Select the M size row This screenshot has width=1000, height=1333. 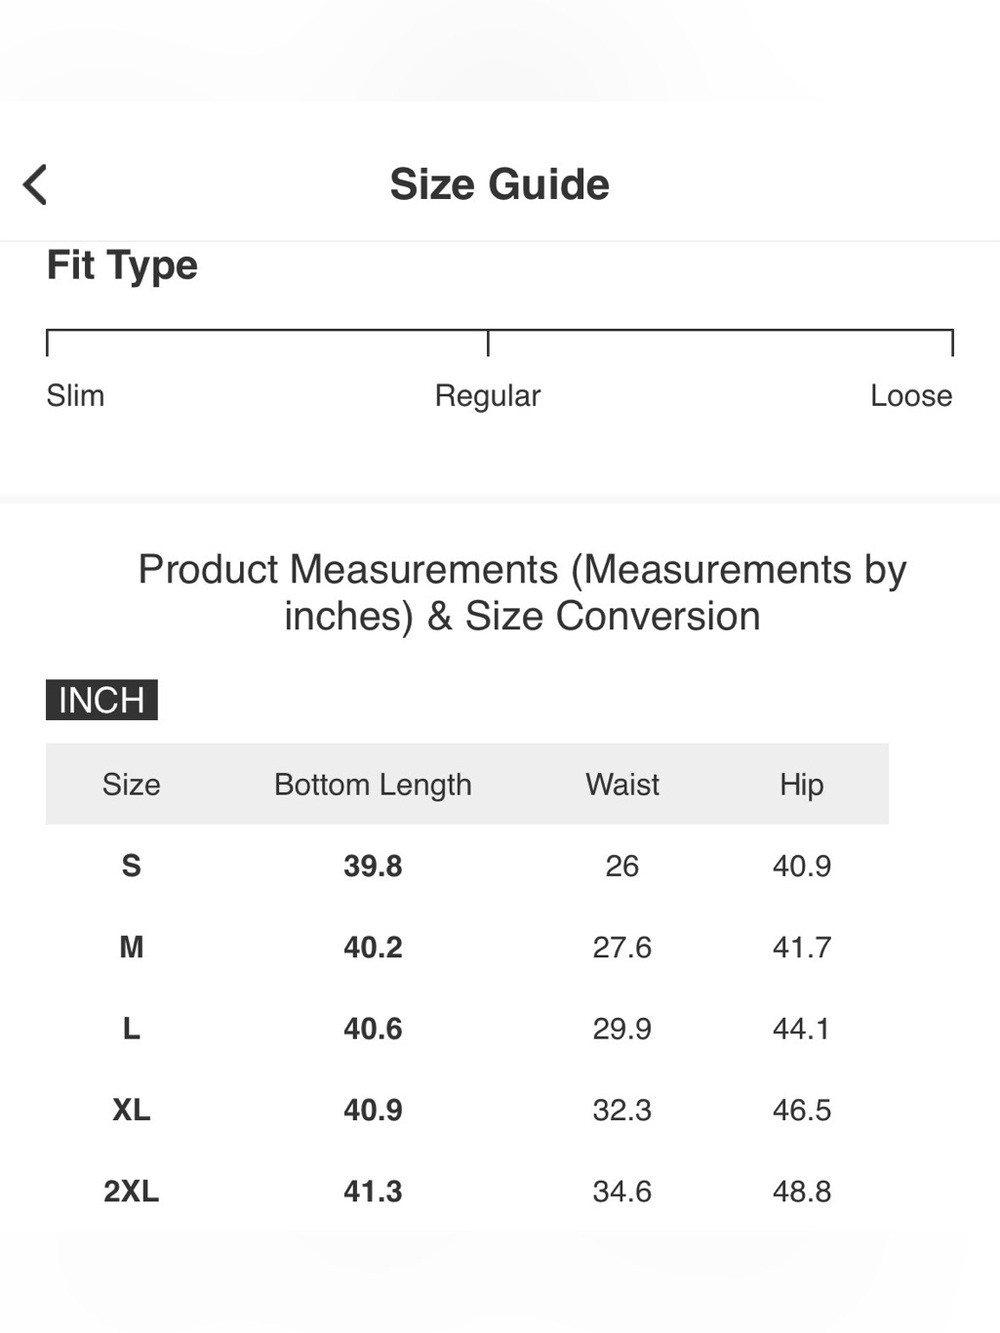467,947
